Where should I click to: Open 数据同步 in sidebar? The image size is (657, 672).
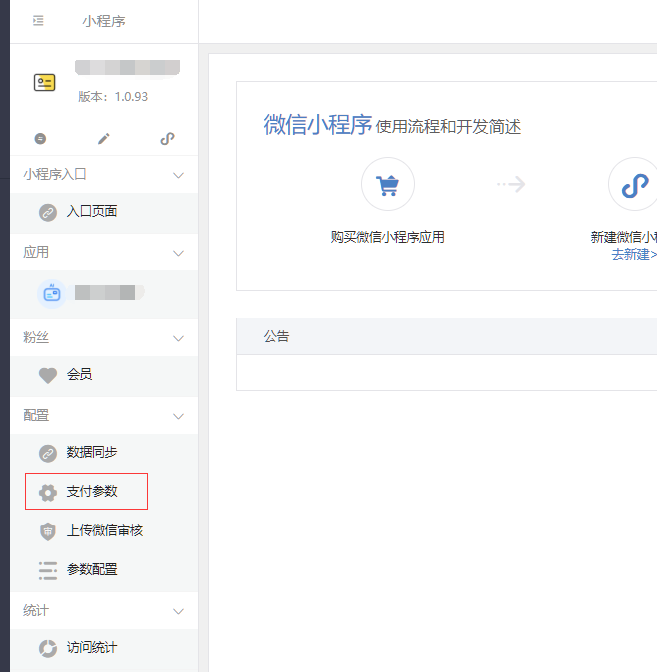click(92, 453)
